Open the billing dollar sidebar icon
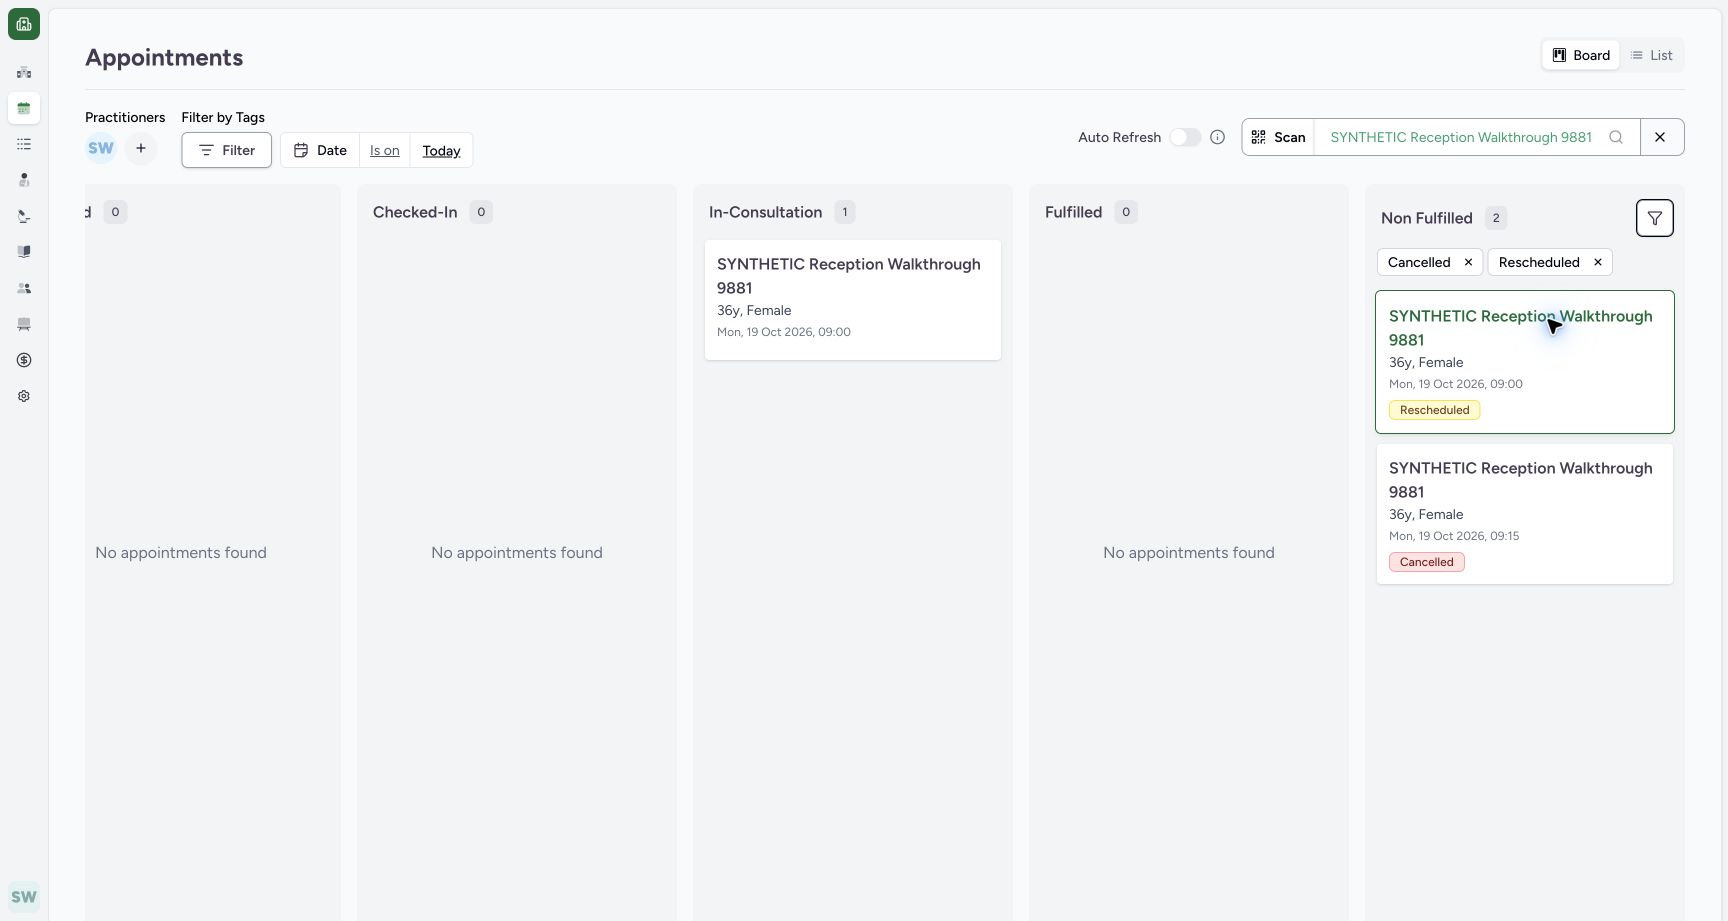Screen dimensions: 1728x921 pyautogui.click(x=24, y=360)
